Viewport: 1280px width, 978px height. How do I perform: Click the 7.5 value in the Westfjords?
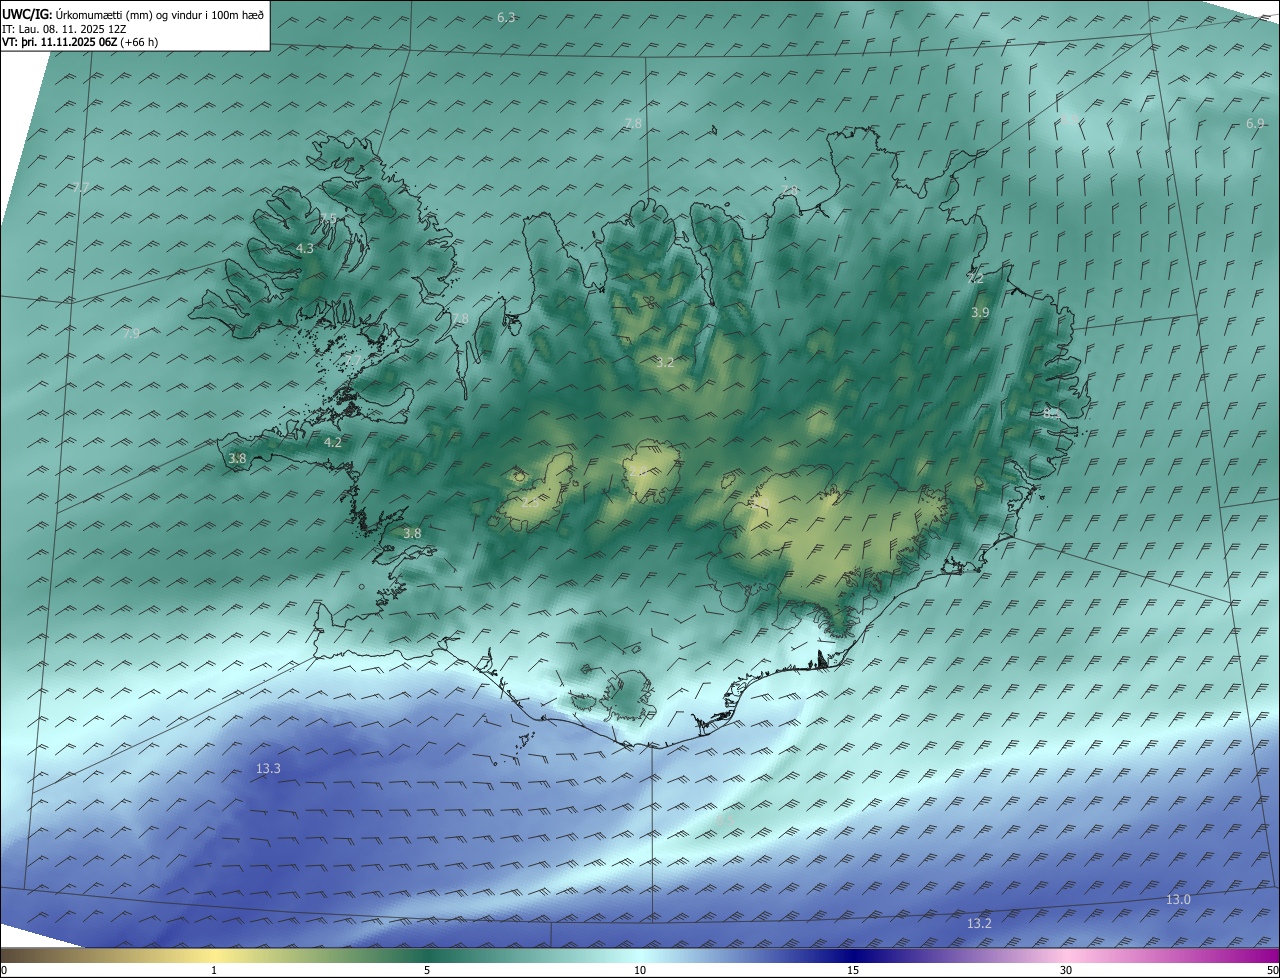(x=328, y=218)
